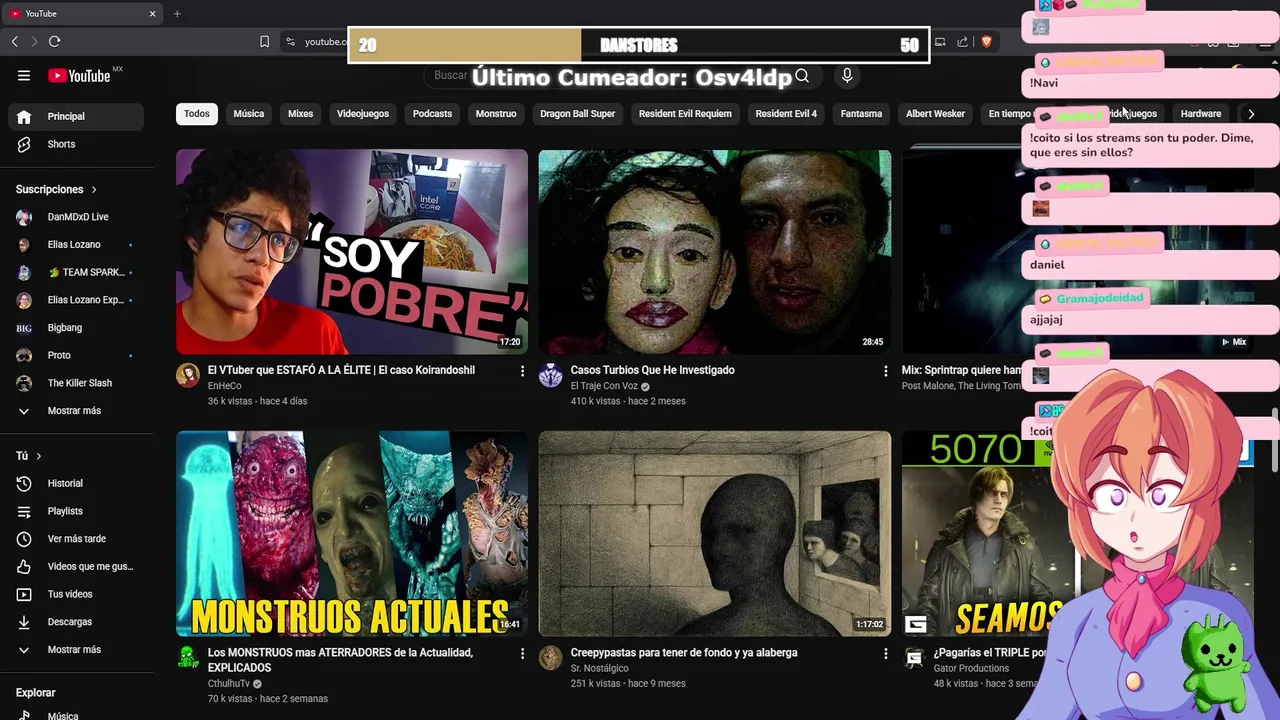Viewport: 1280px width, 720px height.
Task: Open Ver más tarde list
Action: (x=76, y=539)
